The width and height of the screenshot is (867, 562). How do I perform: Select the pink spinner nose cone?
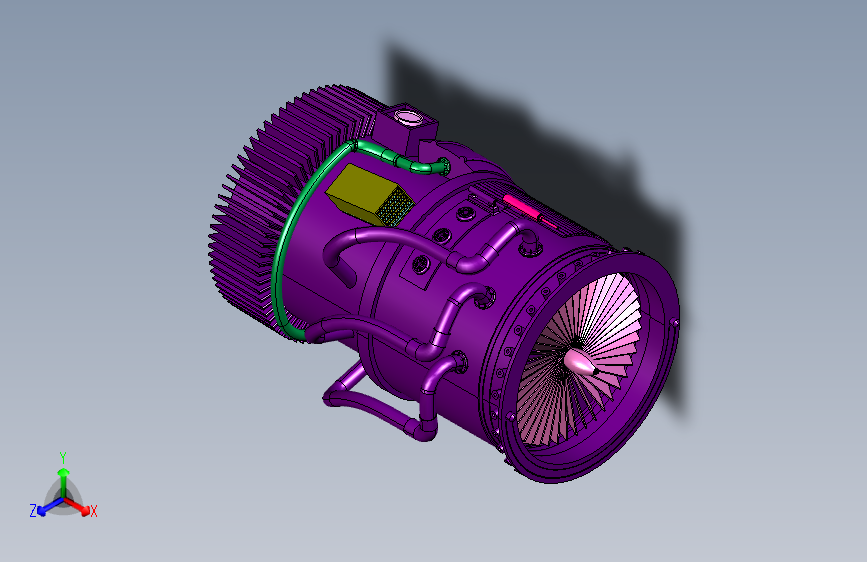coord(580,362)
